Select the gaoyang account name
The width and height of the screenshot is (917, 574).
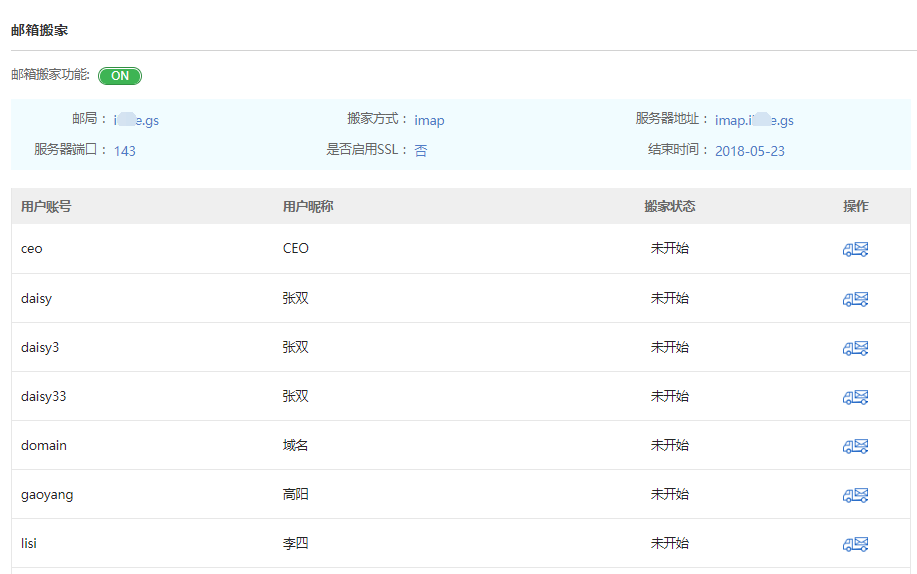coord(47,494)
